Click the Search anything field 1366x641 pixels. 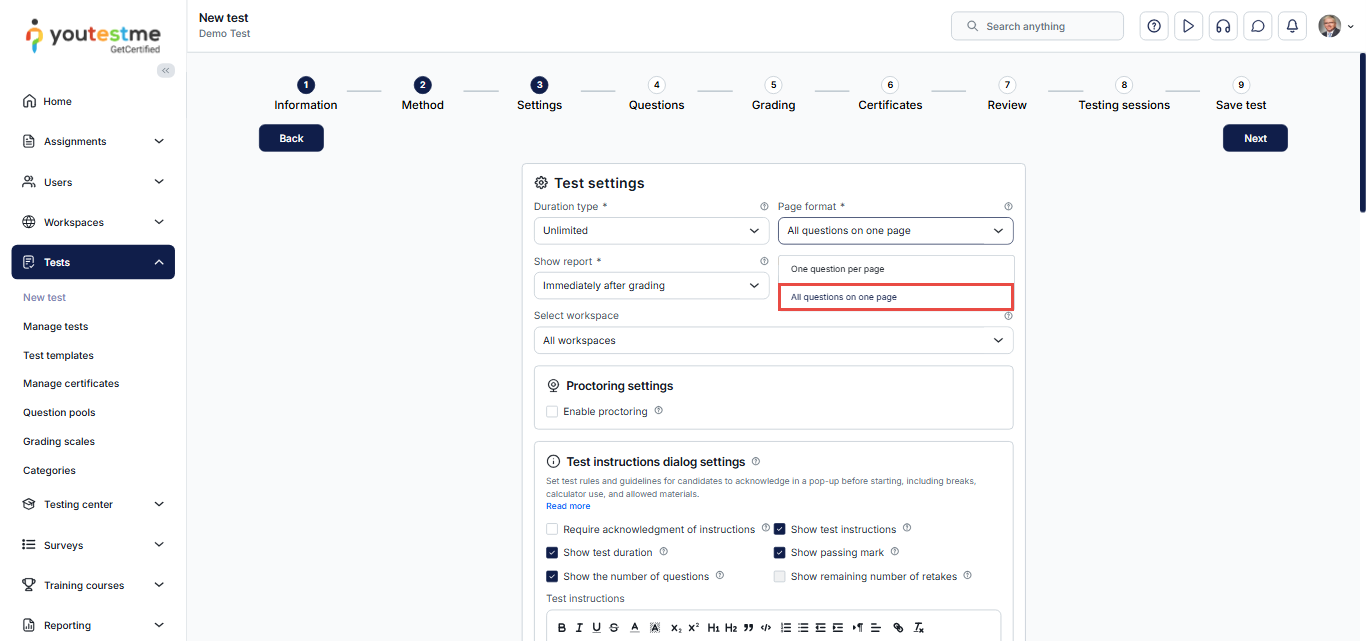1037,26
